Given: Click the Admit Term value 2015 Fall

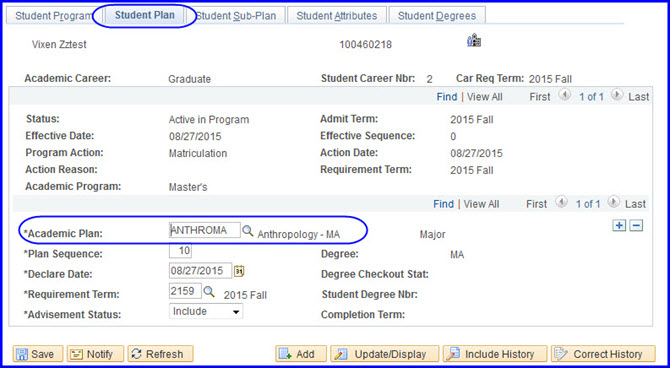Looking at the screenshot, I should 472,120.
